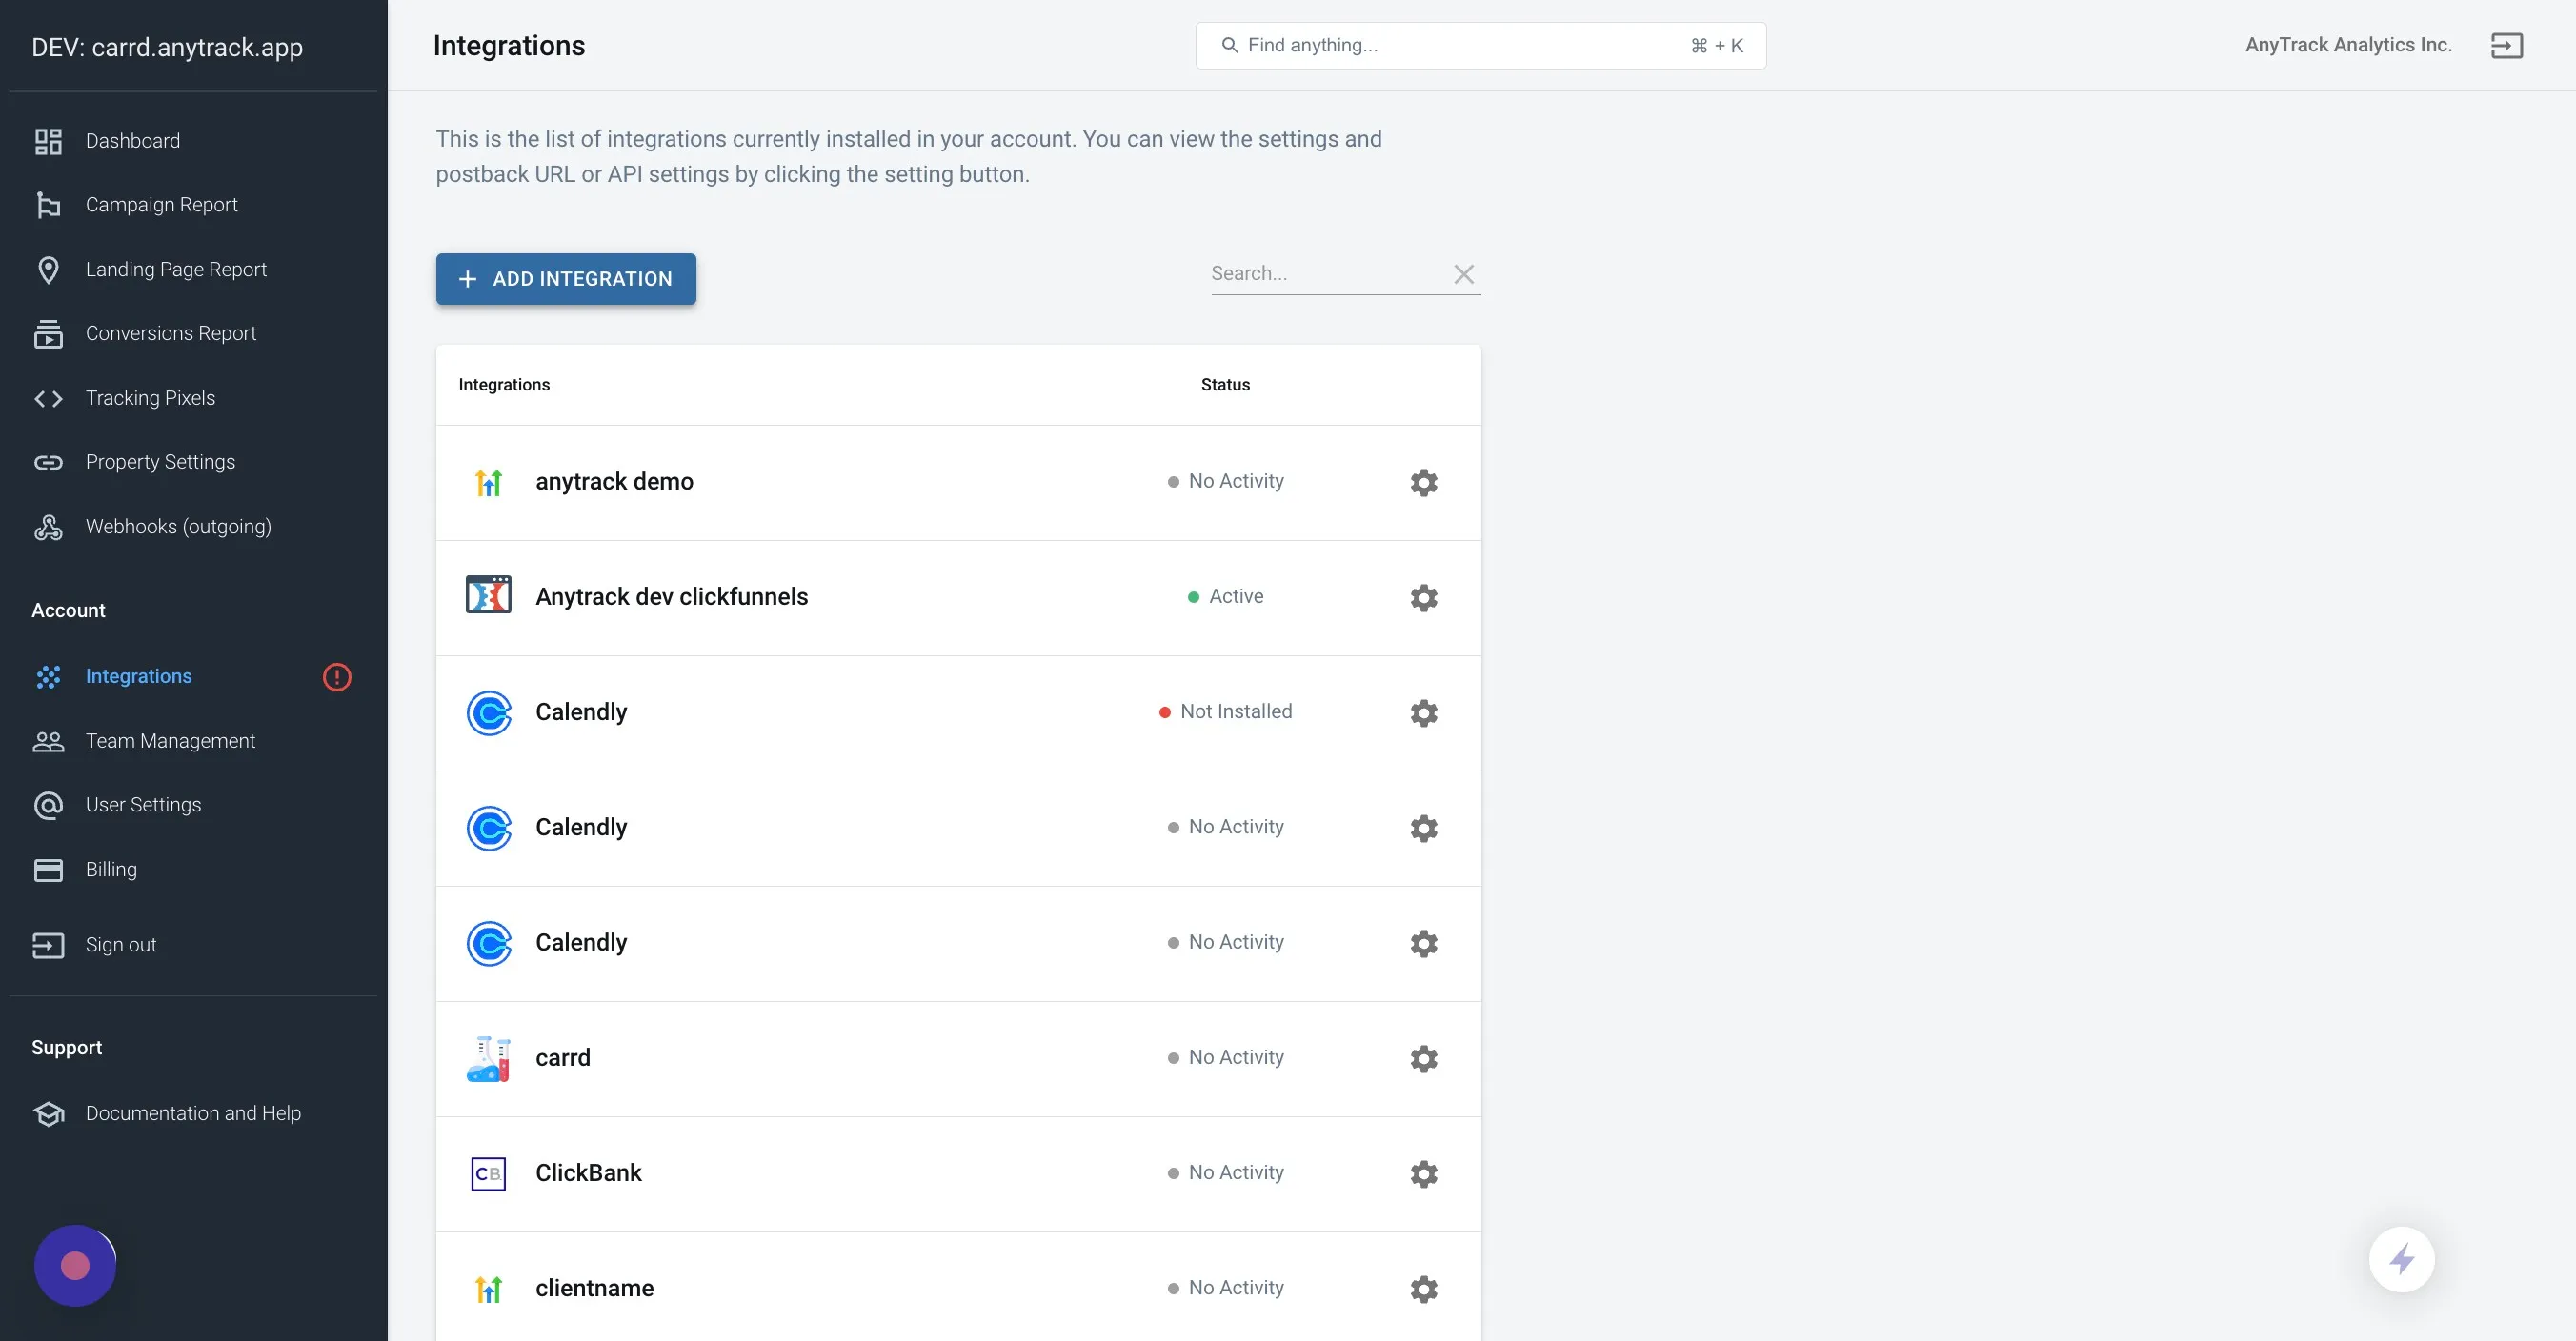Navigate to Tracking Pixels

[150, 398]
